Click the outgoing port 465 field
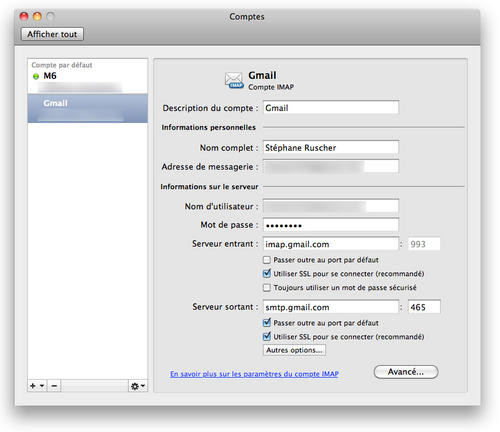This screenshot has height=432, width=500. [x=424, y=307]
